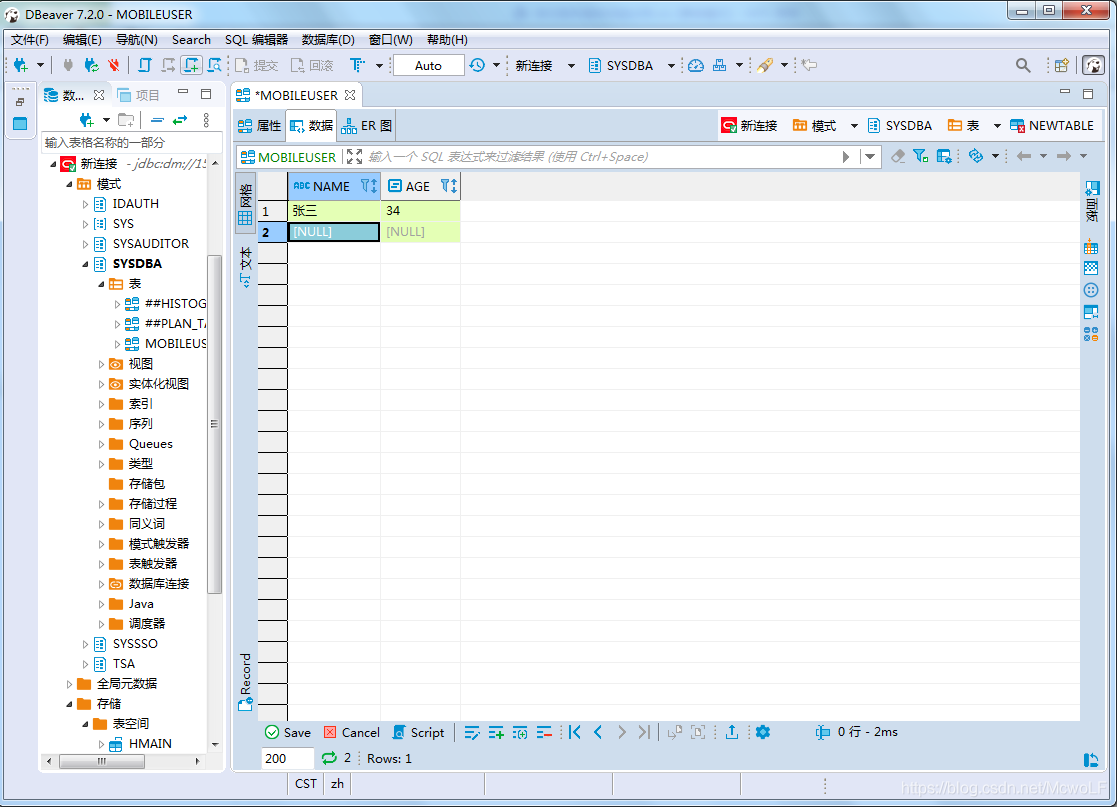Open the SQL 编辑器 menu

[x=256, y=40]
